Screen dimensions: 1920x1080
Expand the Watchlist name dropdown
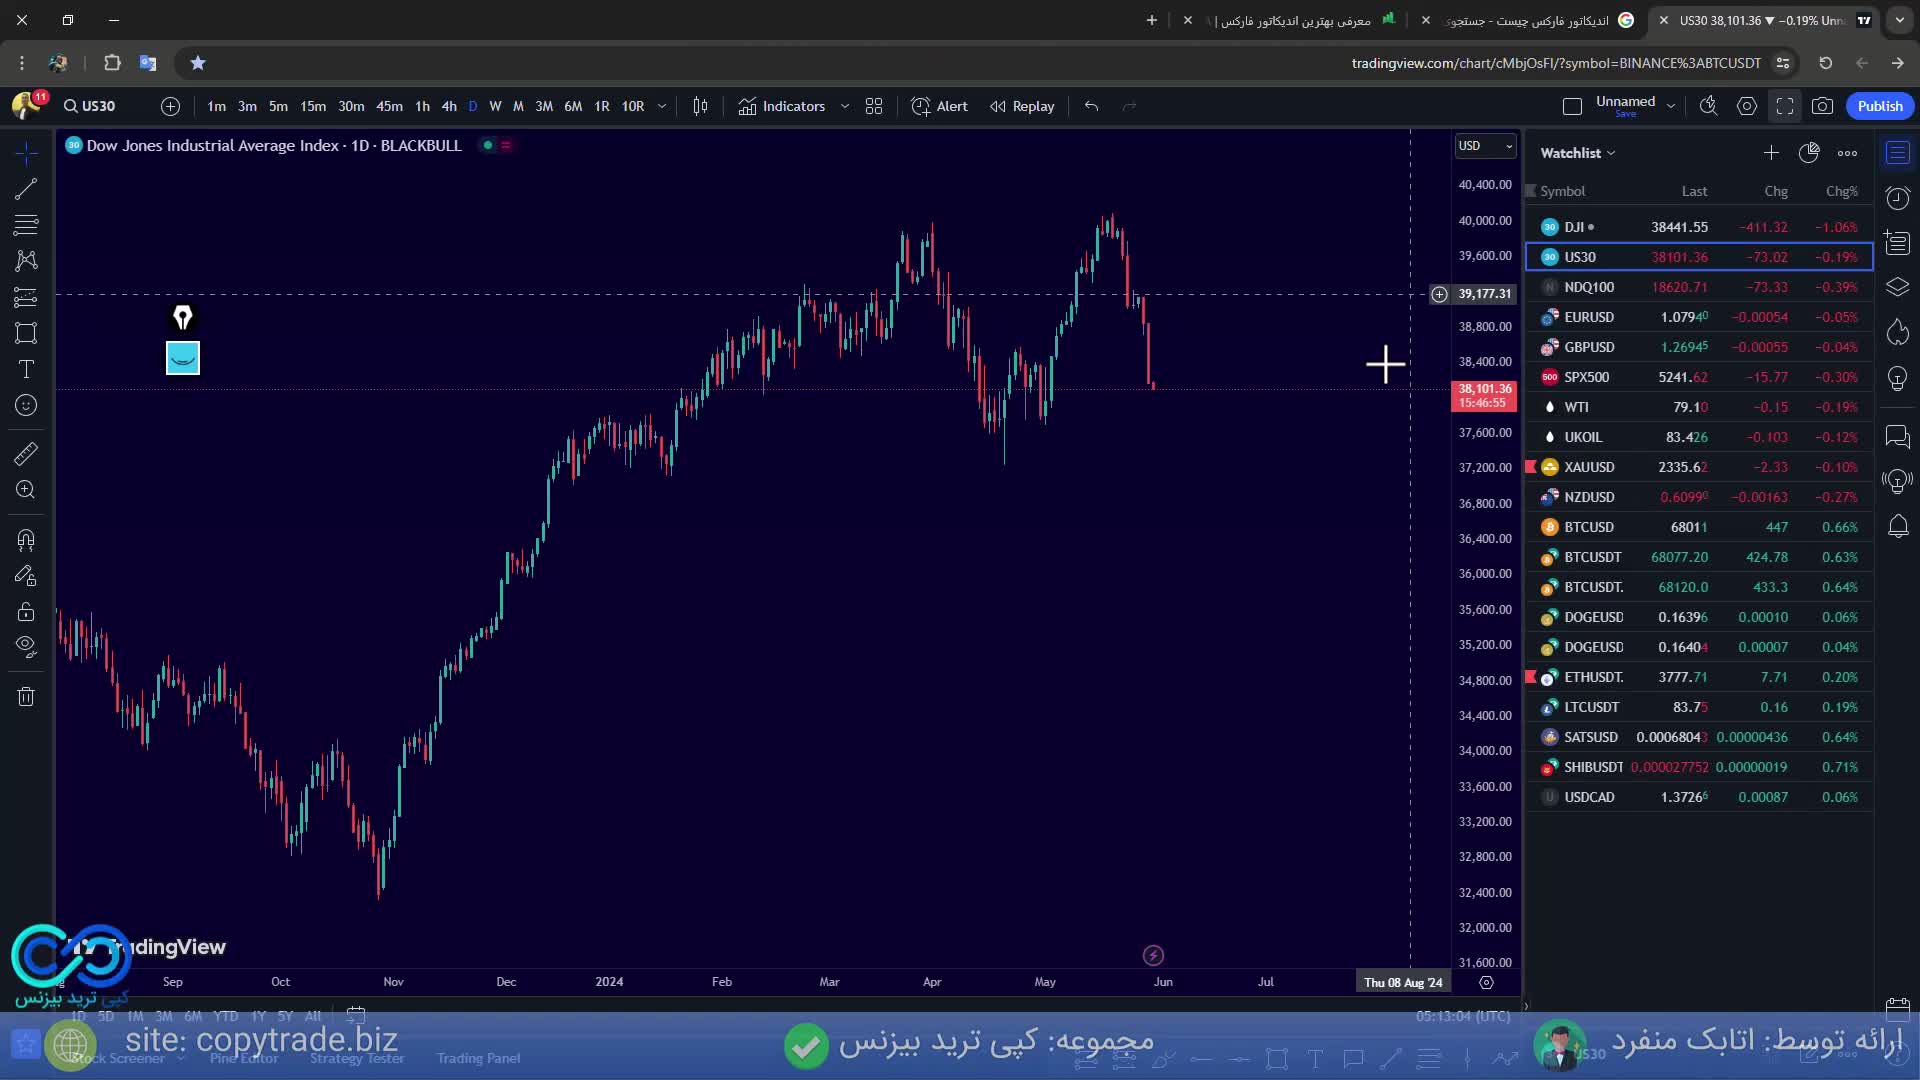[x=1578, y=153]
